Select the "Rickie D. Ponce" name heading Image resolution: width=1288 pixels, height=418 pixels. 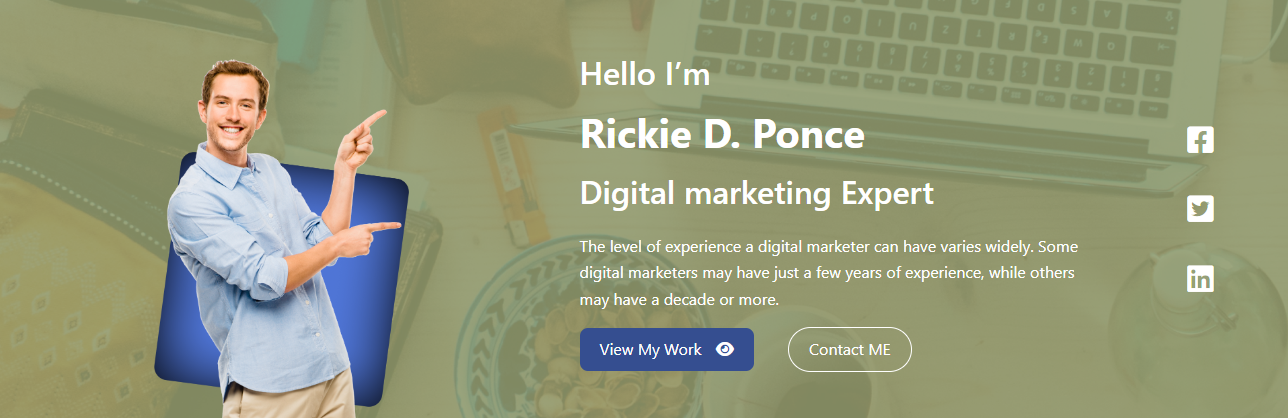[x=722, y=135]
